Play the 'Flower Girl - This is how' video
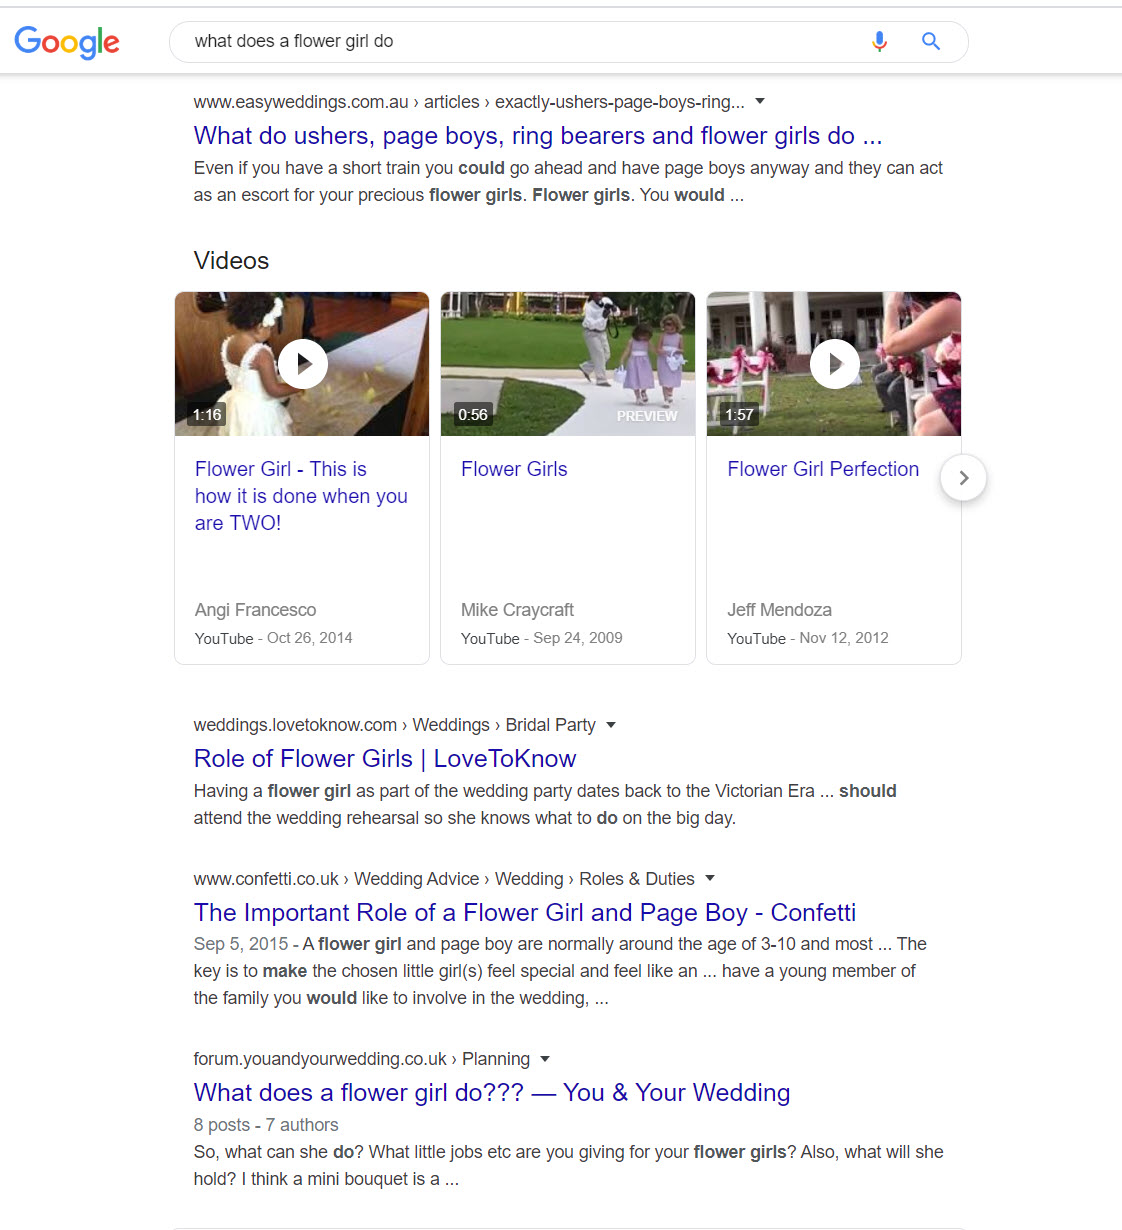This screenshot has width=1122, height=1230. [302, 364]
